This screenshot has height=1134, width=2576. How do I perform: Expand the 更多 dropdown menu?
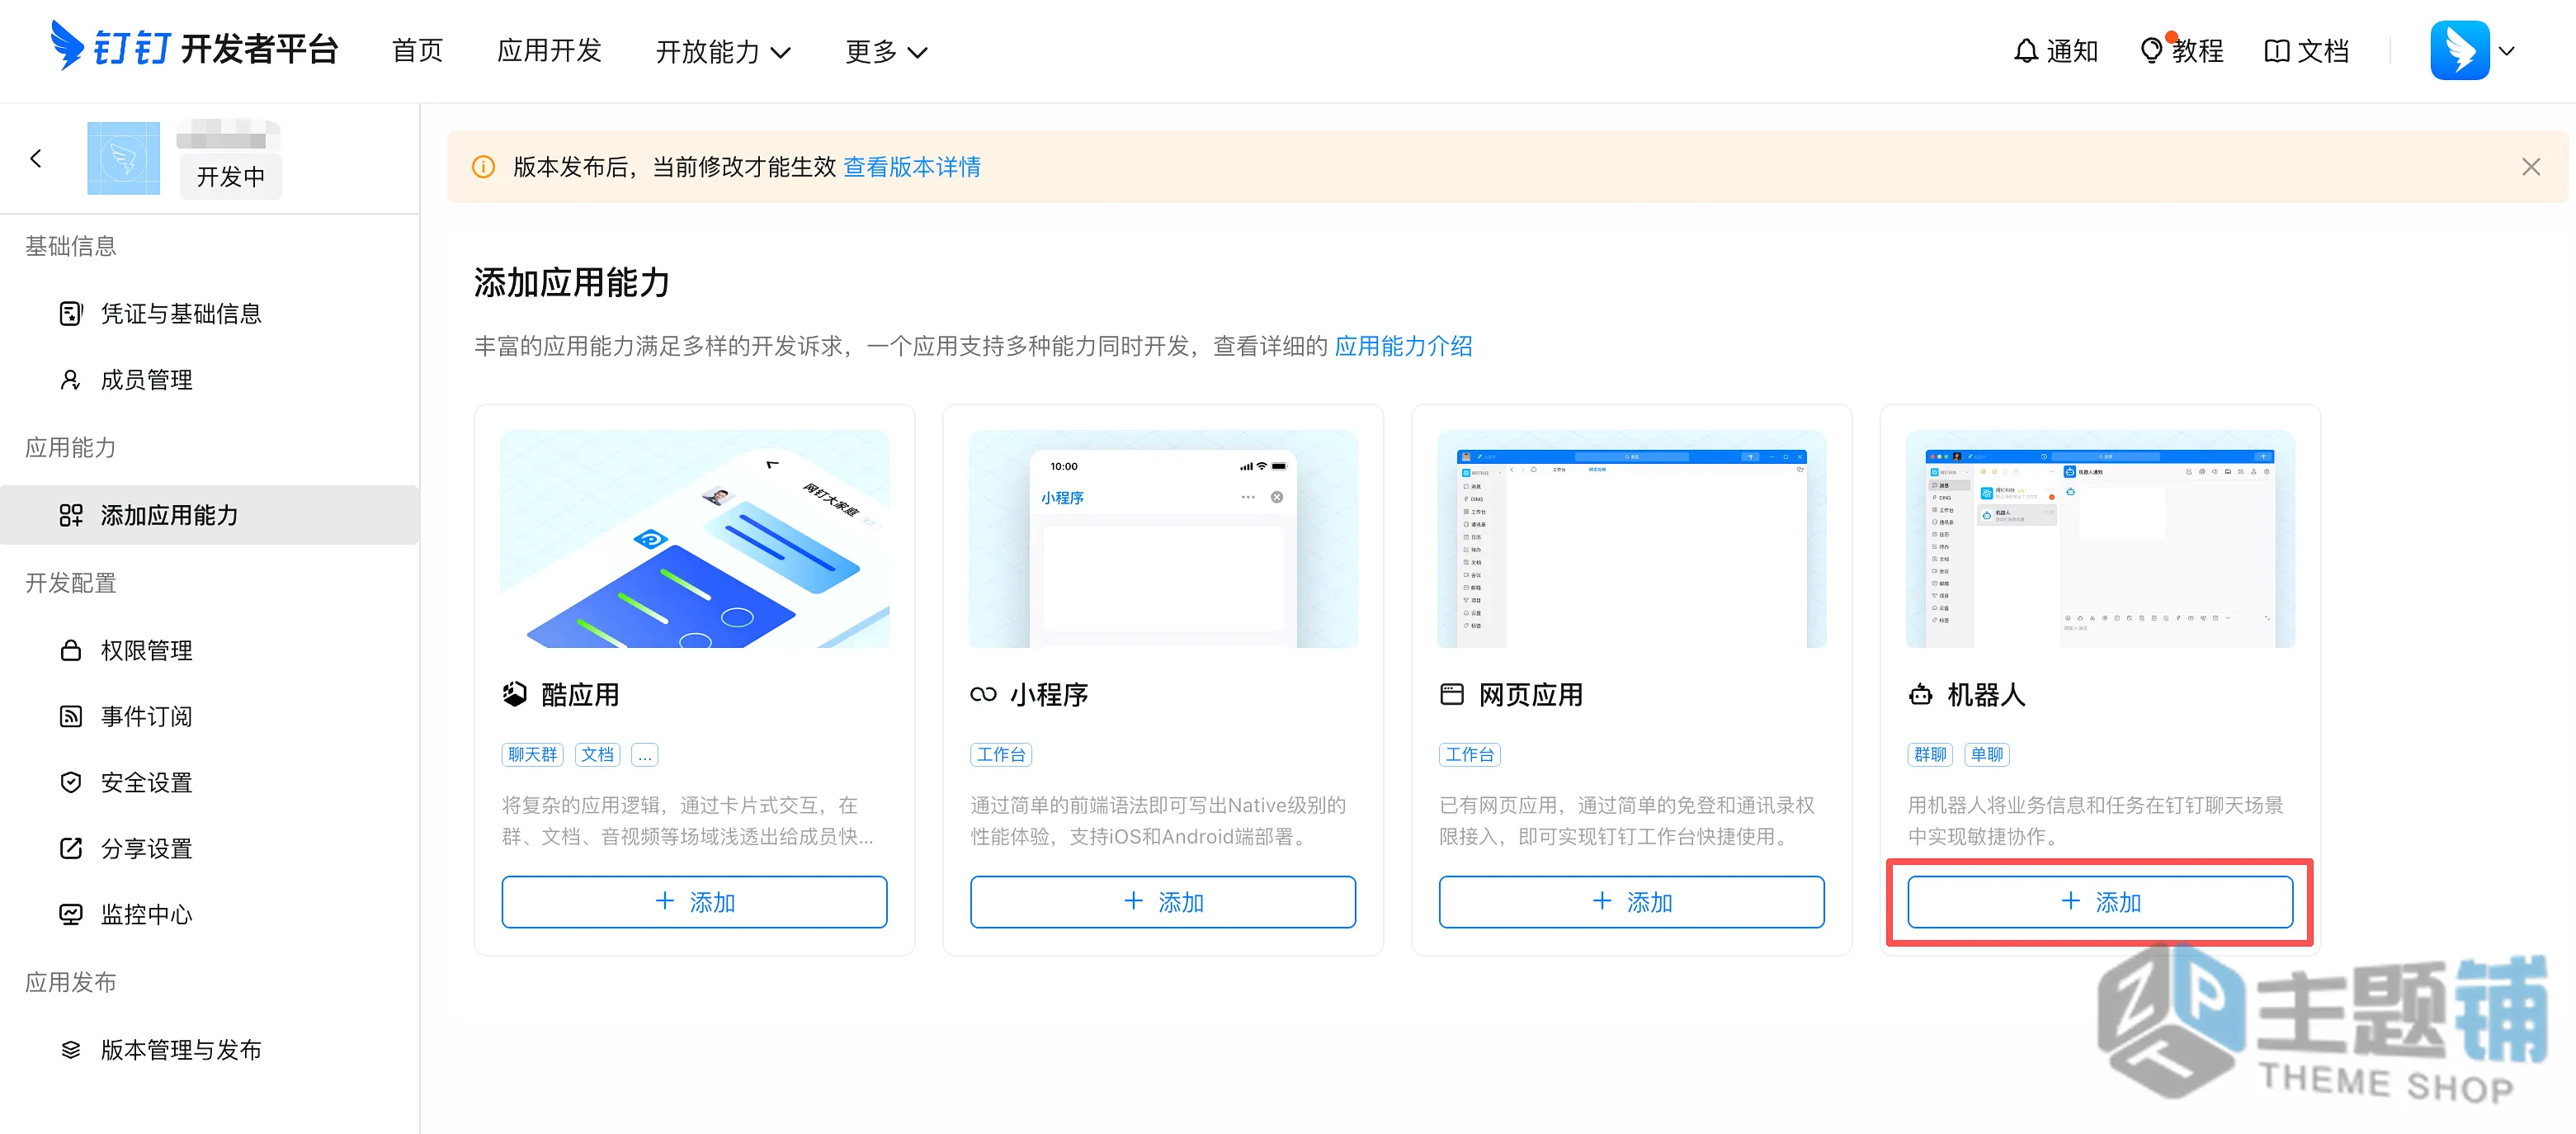click(886, 51)
